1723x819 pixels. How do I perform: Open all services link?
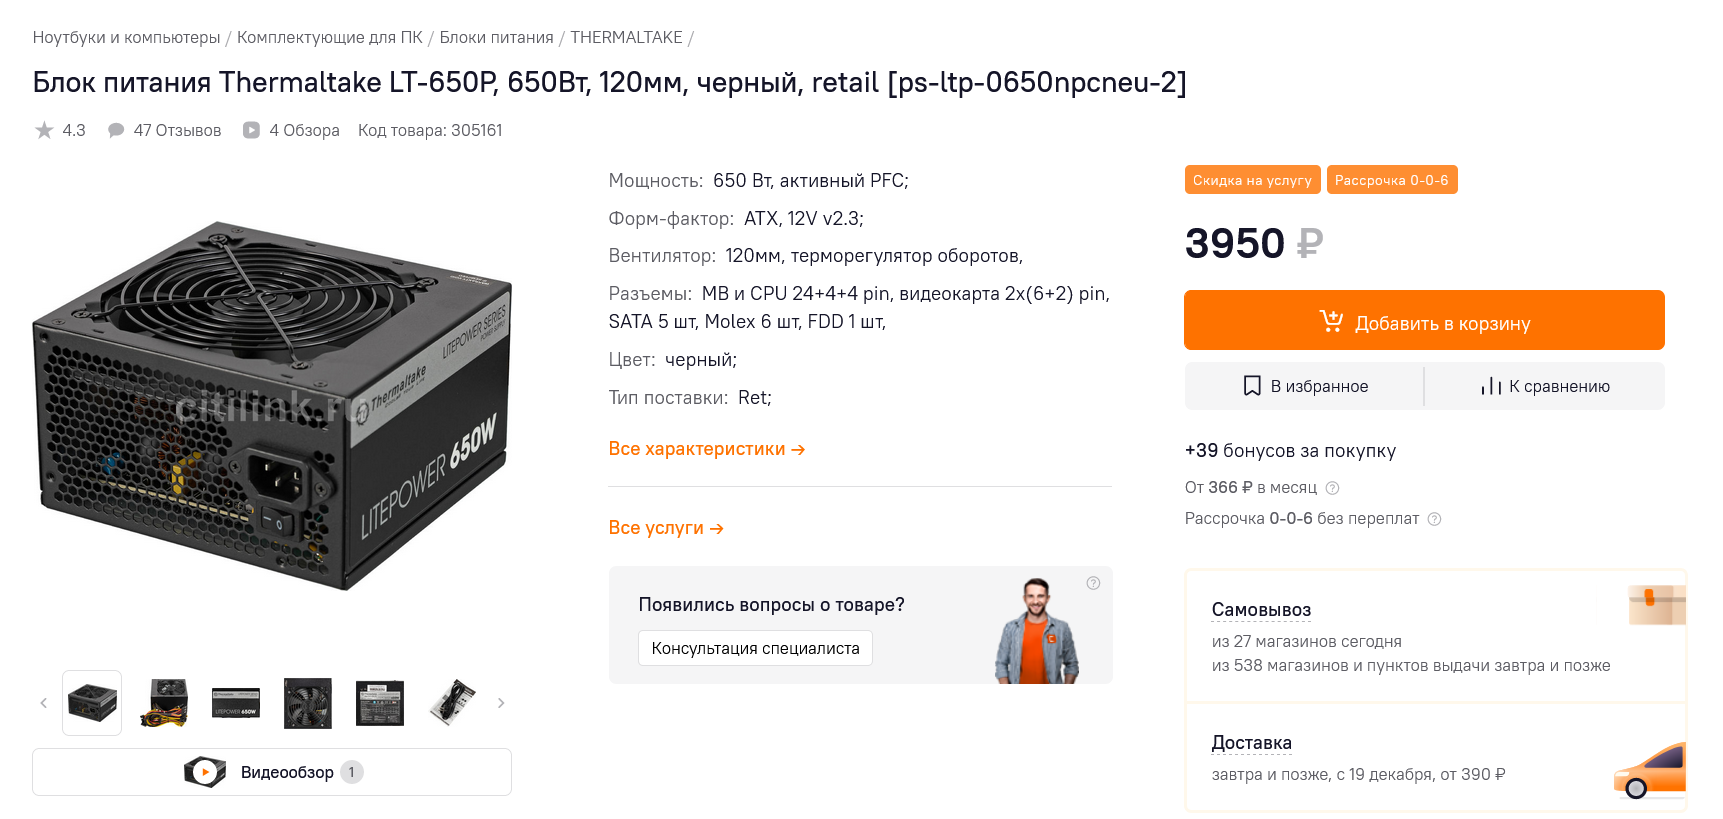pyautogui.click(x=665, y=528)
